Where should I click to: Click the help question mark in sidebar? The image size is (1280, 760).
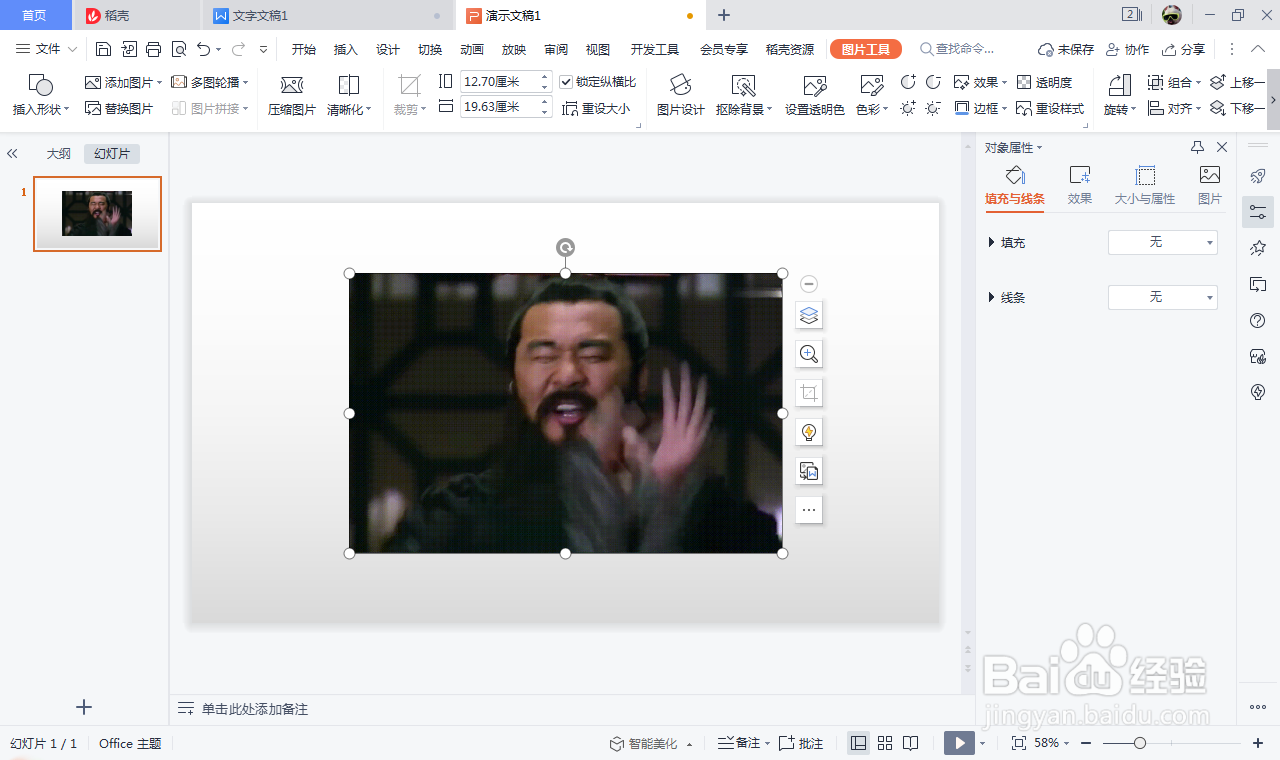(1258, 320)
